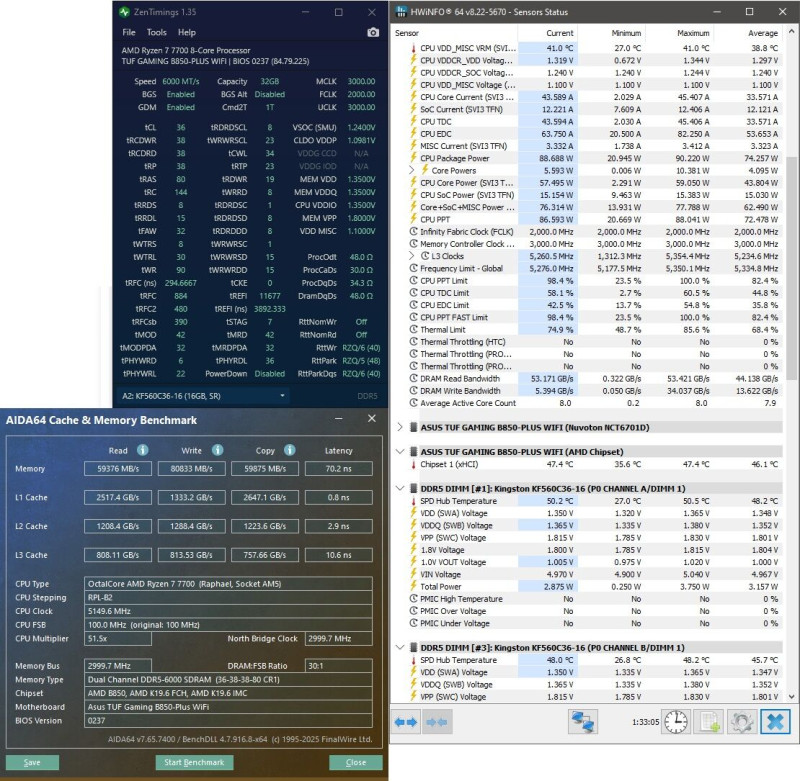The image size is (800, 781).
Task: Click the ZenTimings app logo icon
Action: [124, 12]
